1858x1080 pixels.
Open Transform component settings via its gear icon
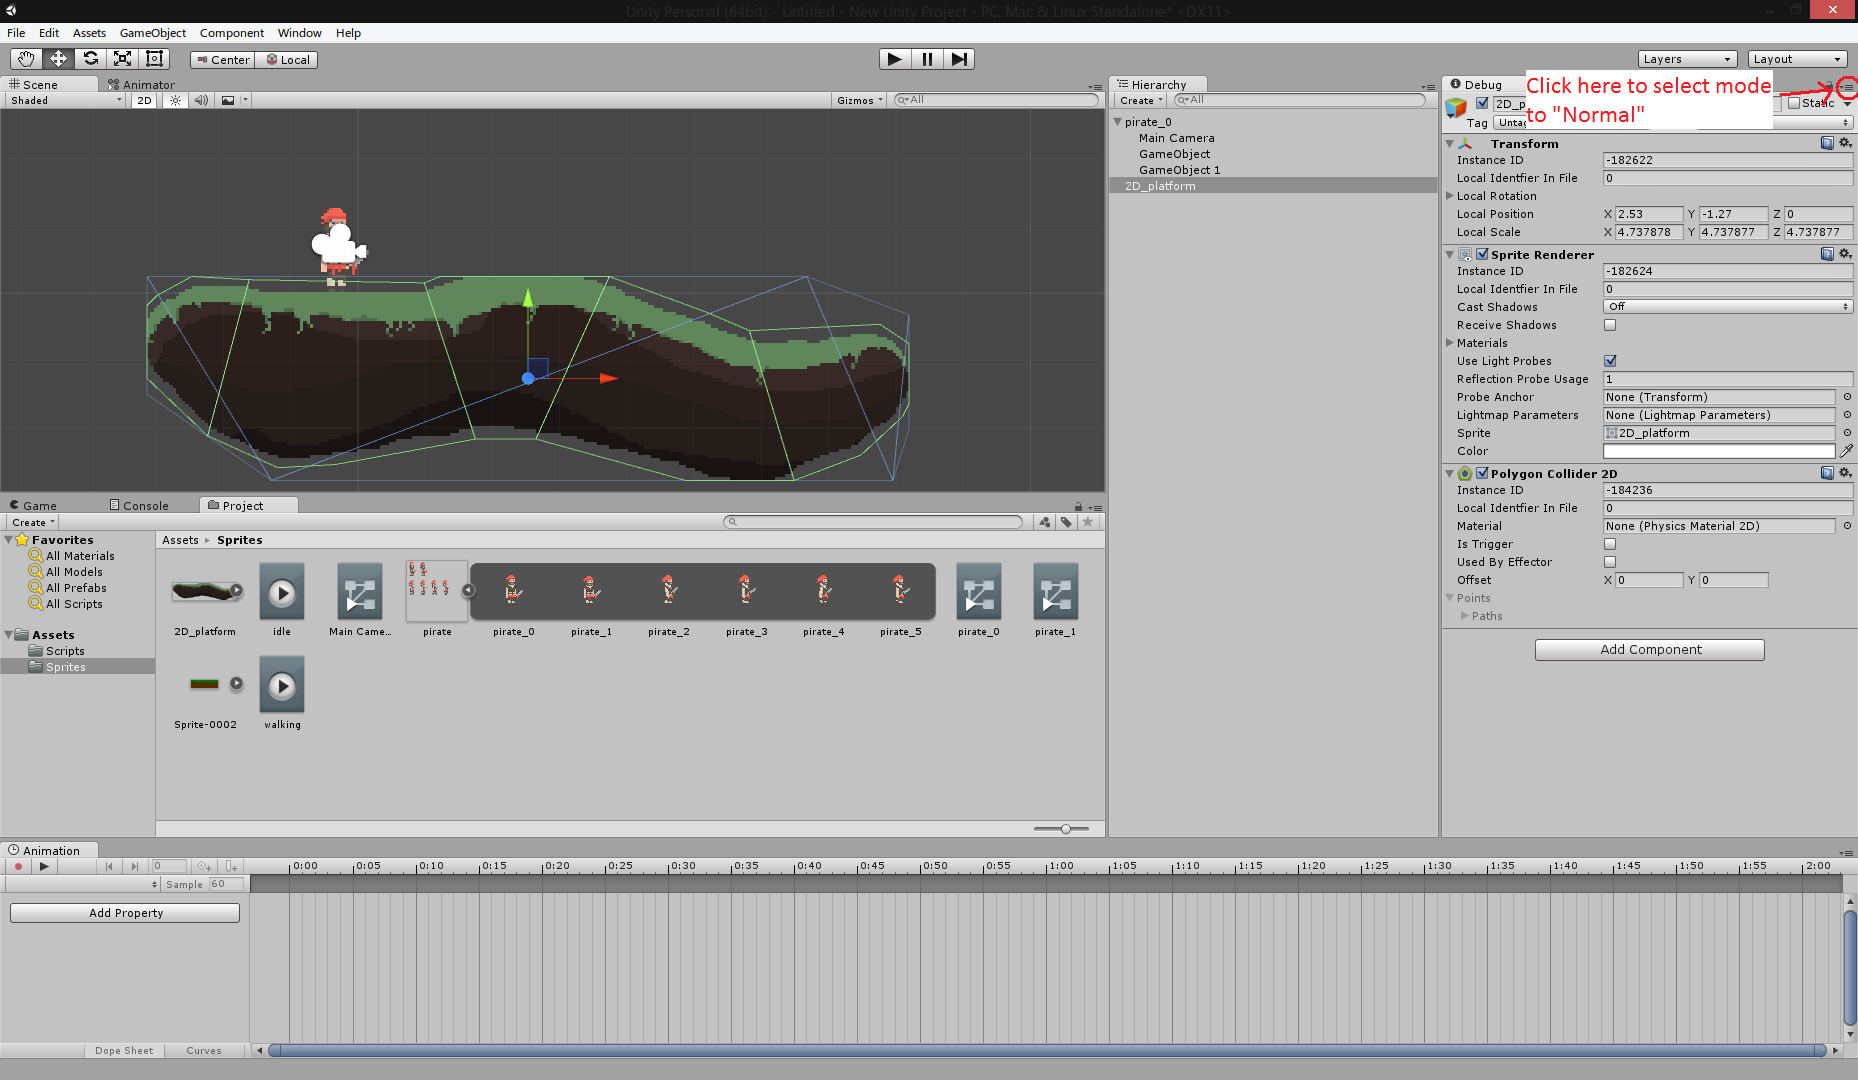pyautogui.click(x=1845, y=143)
